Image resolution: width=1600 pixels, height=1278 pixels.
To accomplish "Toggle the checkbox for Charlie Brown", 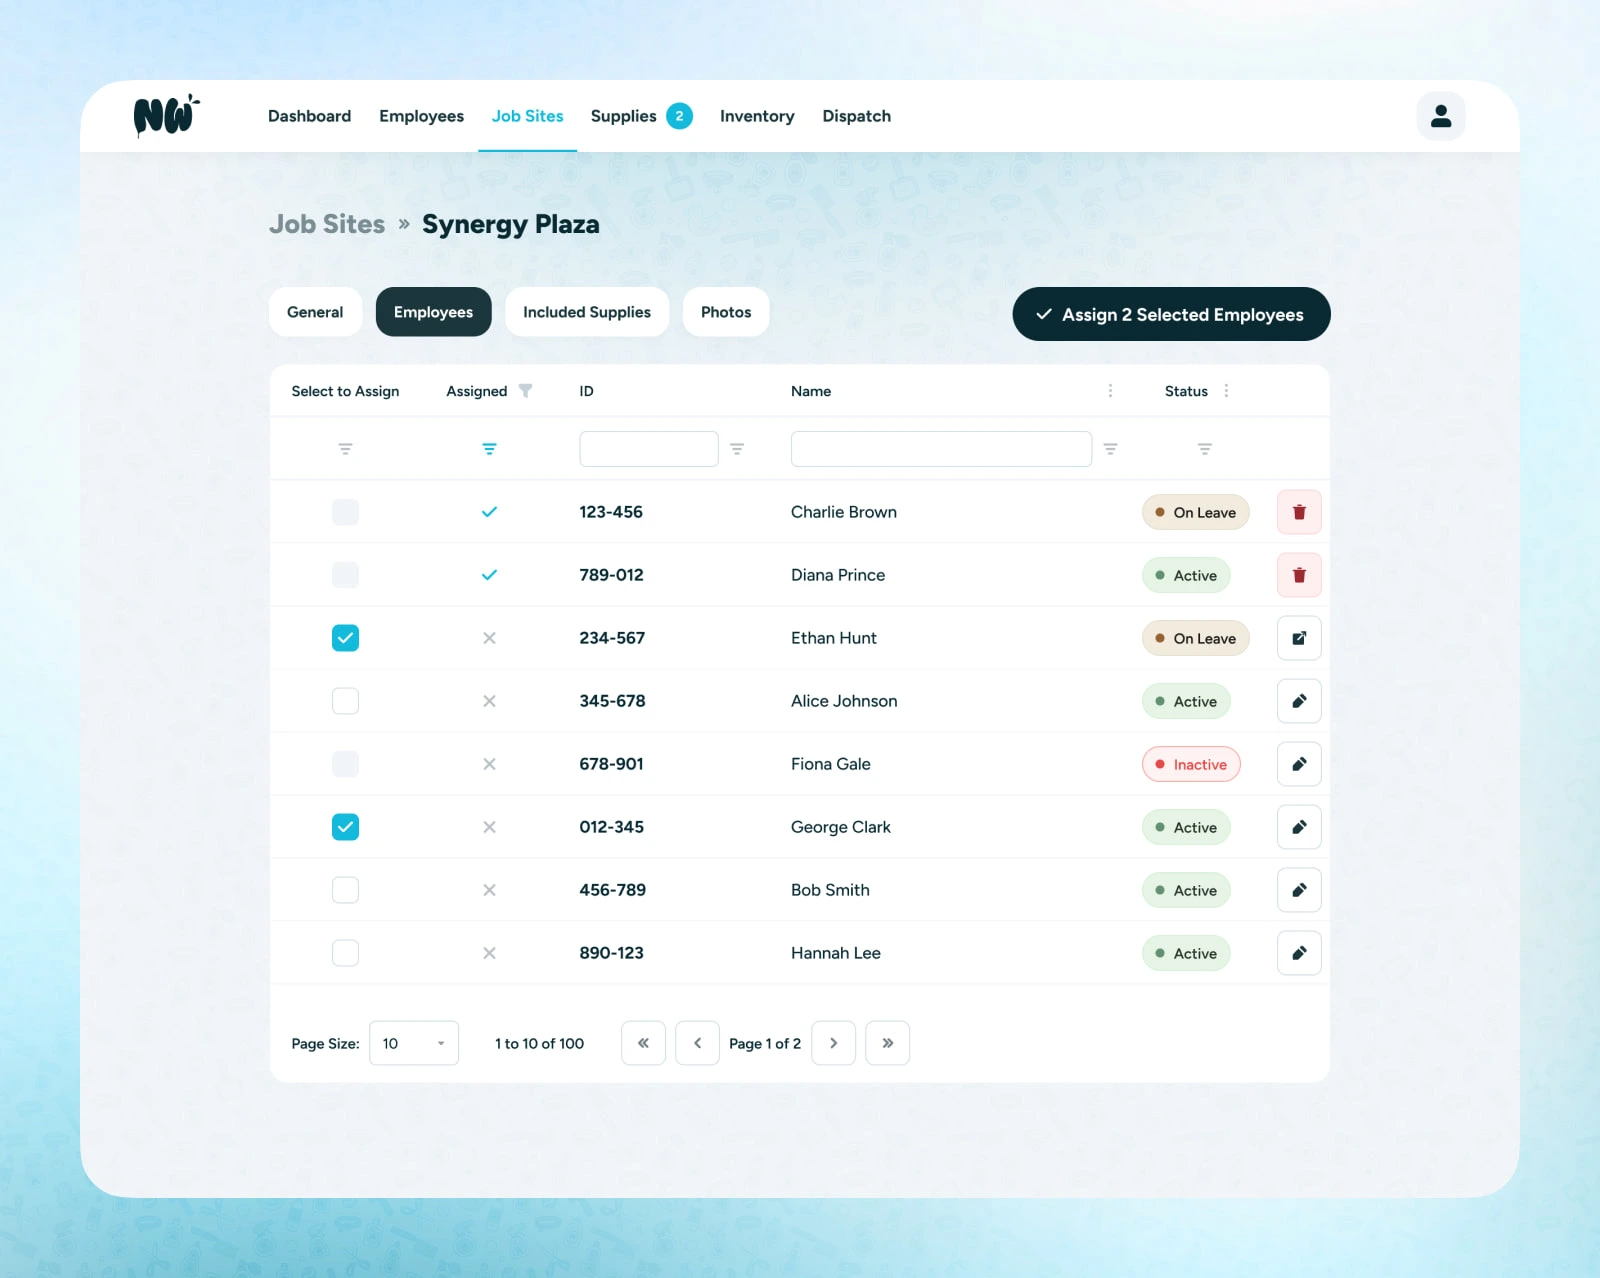I will [345, 512].
